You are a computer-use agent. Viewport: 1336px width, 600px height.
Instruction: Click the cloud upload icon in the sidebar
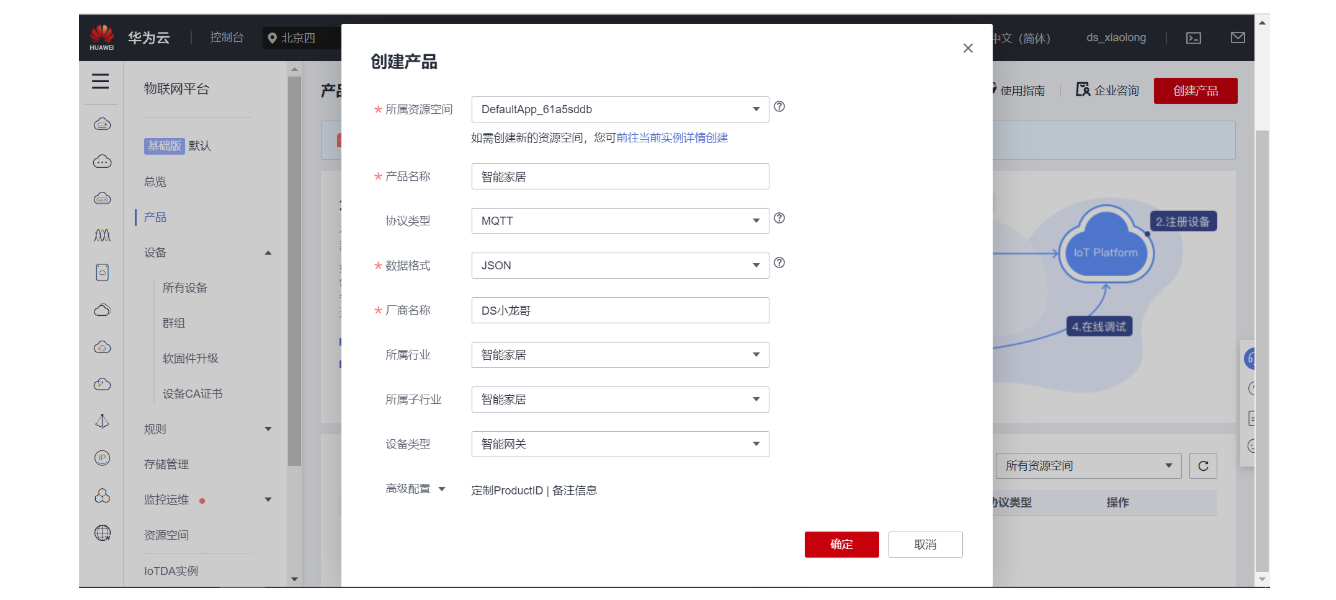[102, 347]
